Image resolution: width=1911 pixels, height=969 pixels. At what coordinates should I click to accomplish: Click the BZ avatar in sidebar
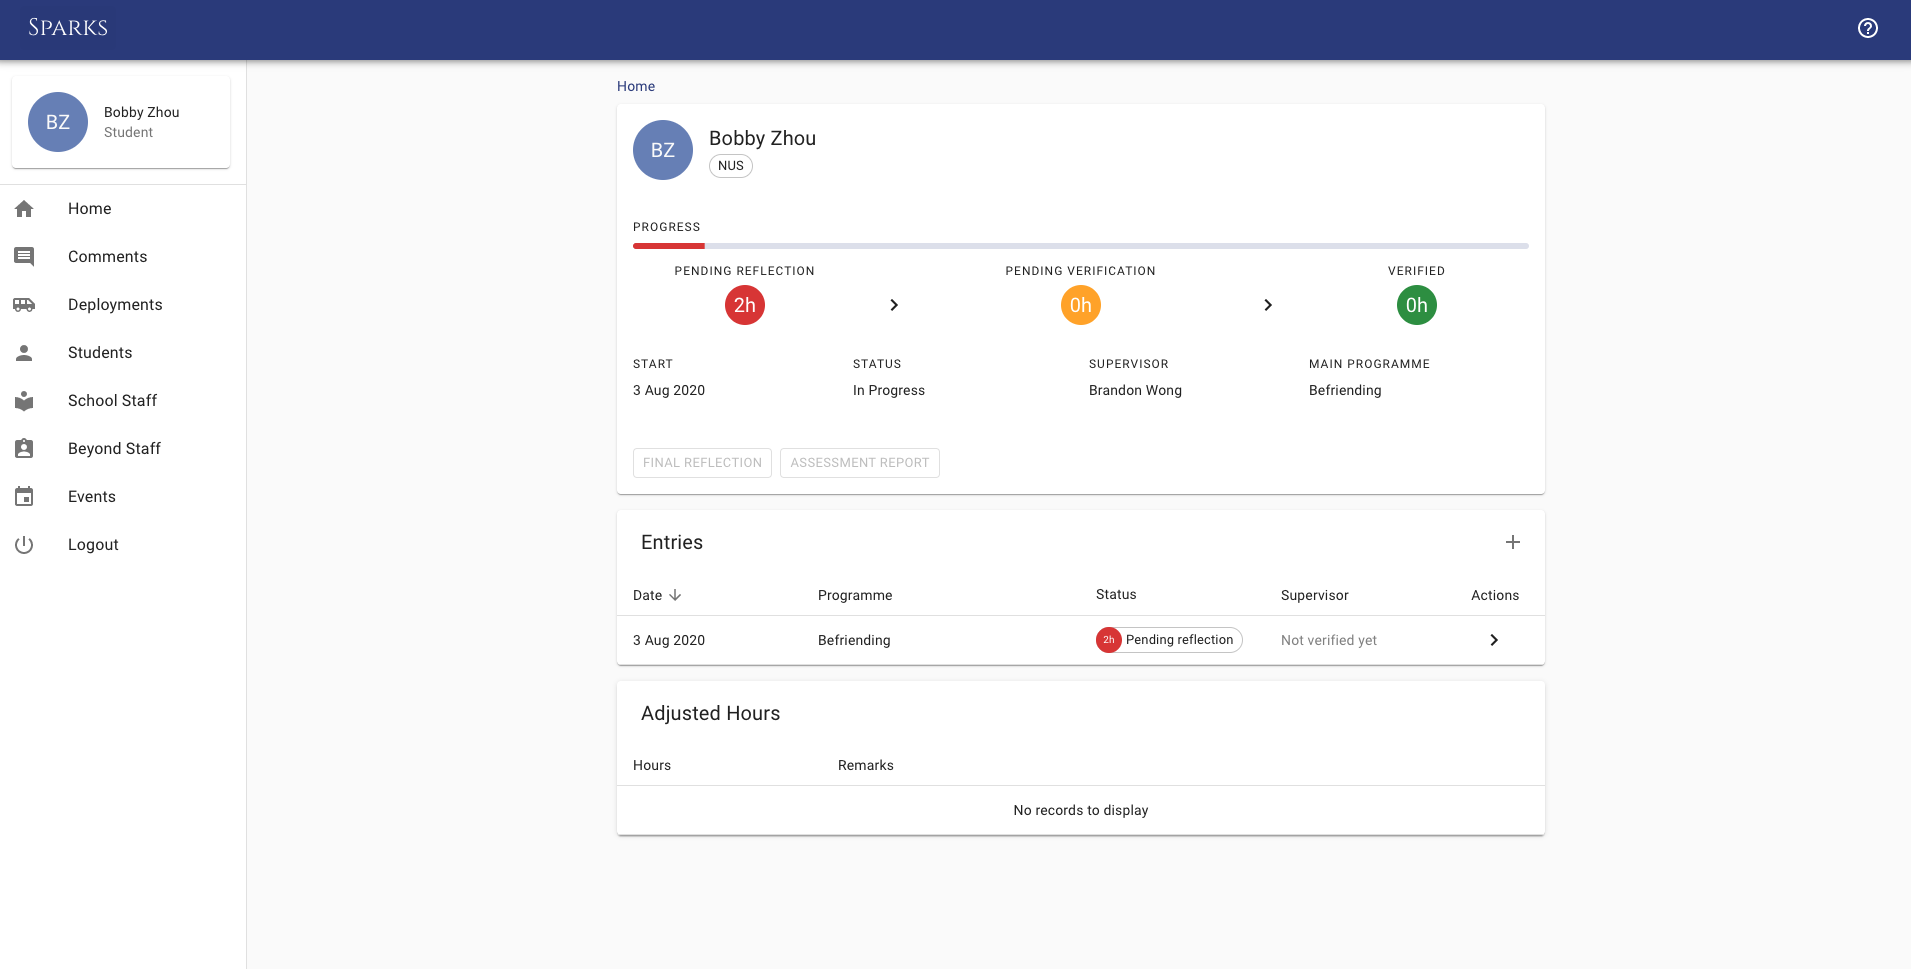(x=58, y=122)
